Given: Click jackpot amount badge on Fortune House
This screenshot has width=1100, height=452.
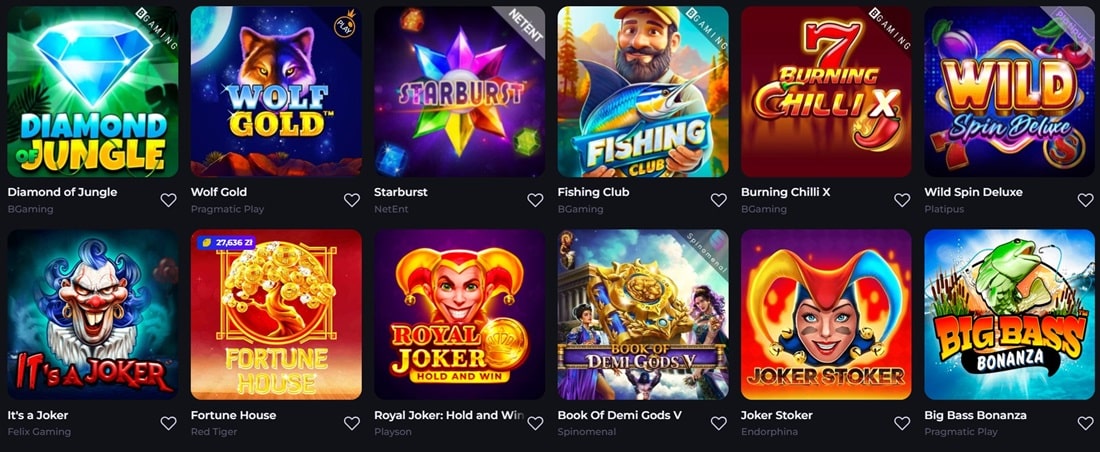Looking at the screenshot, I should point(228,242).
